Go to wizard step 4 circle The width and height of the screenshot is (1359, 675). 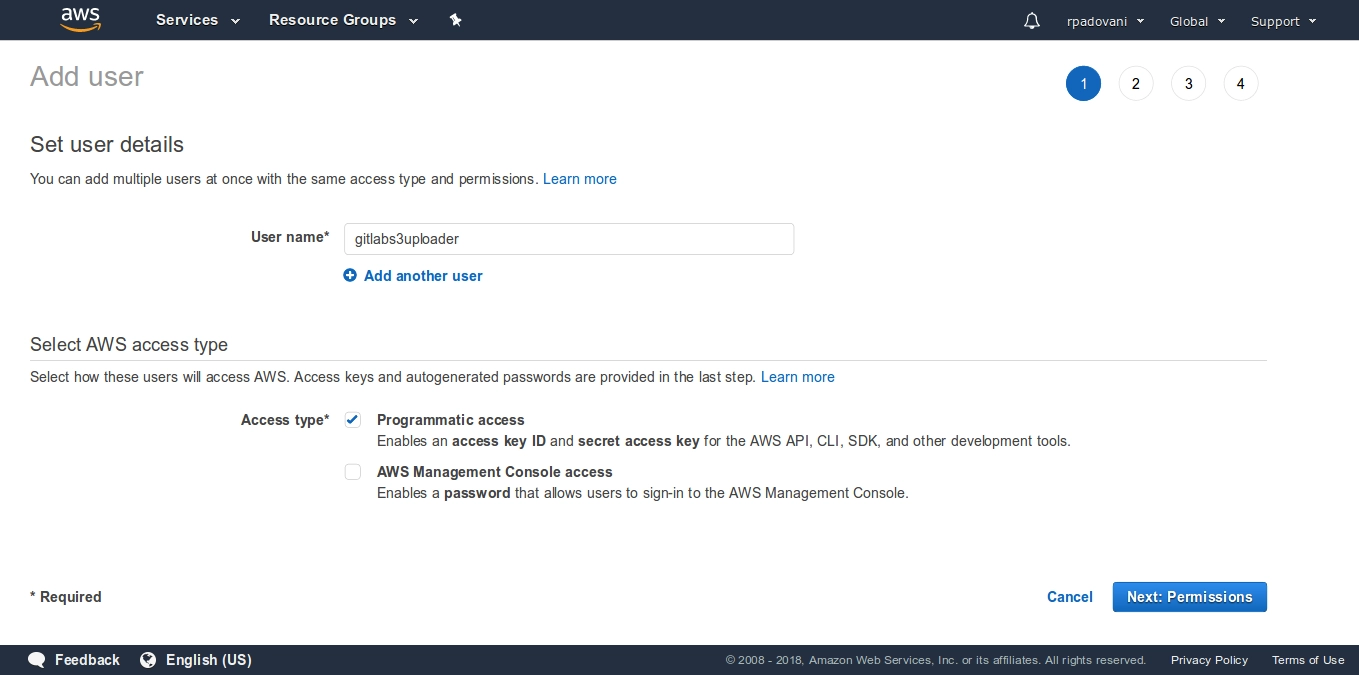tap(1241, 84)
